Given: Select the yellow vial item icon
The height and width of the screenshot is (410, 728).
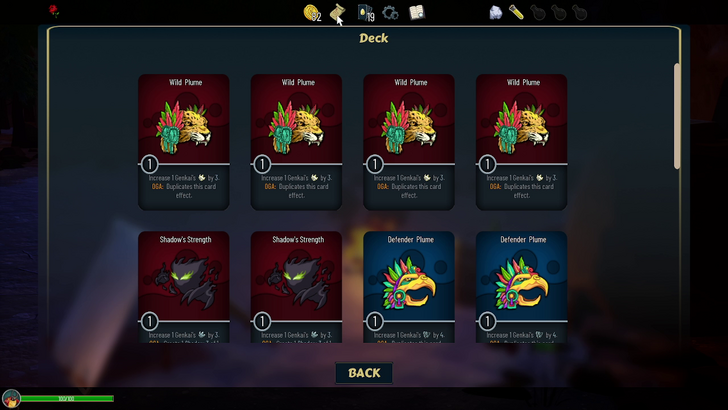Looking at the screenshot, I should [516, 12].
